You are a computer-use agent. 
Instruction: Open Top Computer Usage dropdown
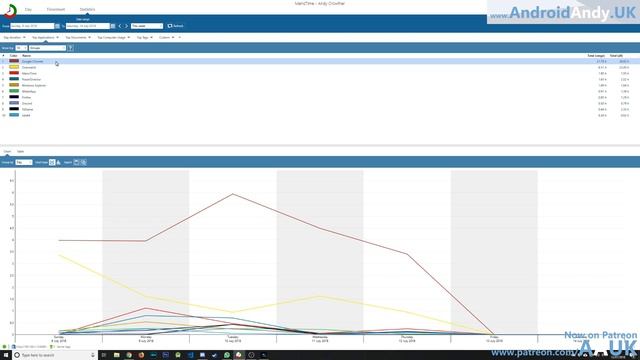coord(113,38)
